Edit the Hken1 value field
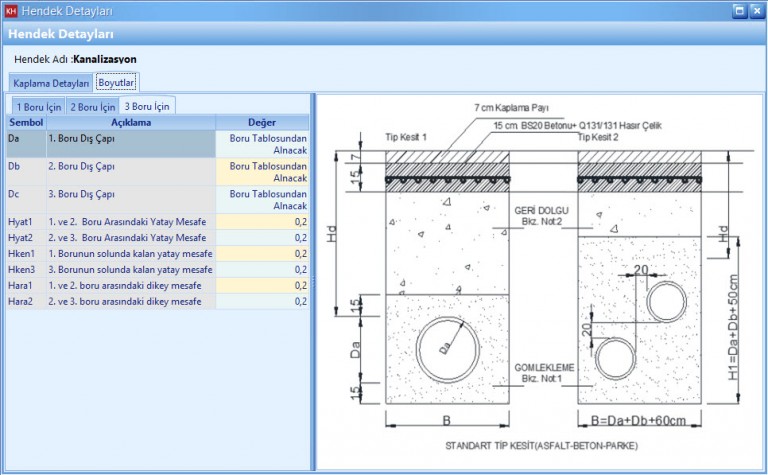The image size is (768, 475). [261, 254]
